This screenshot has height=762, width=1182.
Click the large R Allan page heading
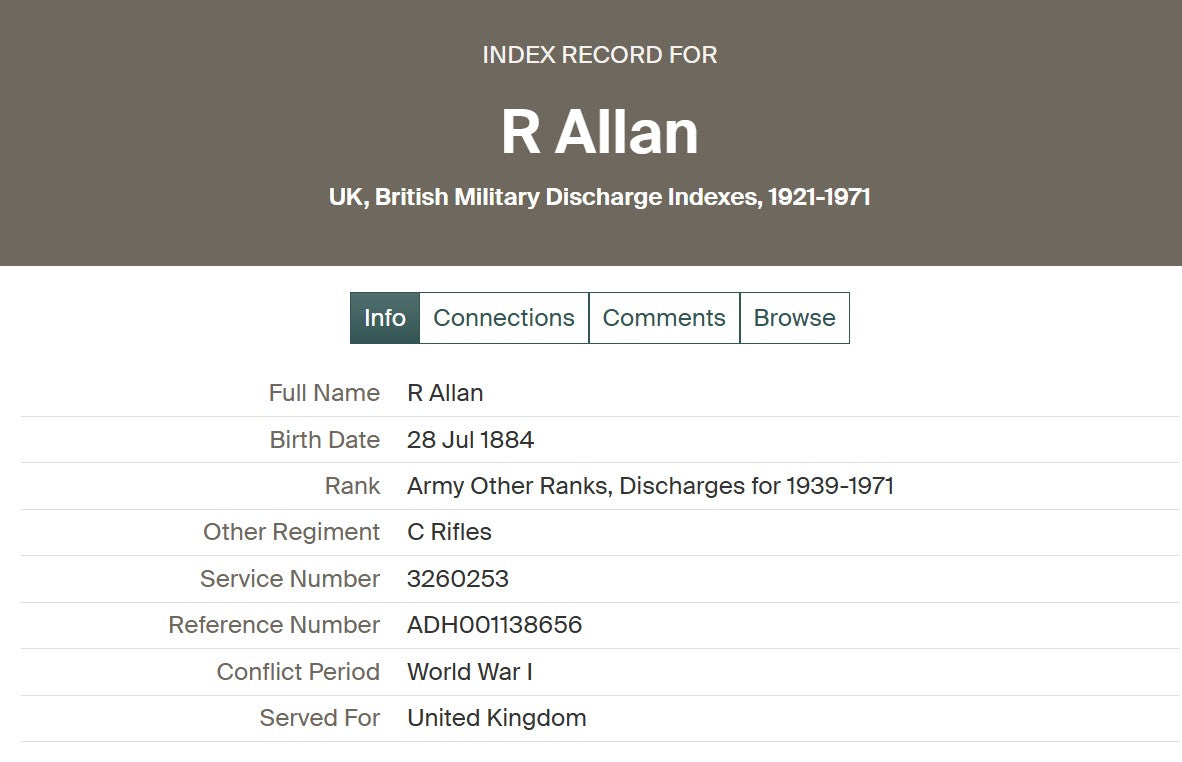[x=599, y=133]
